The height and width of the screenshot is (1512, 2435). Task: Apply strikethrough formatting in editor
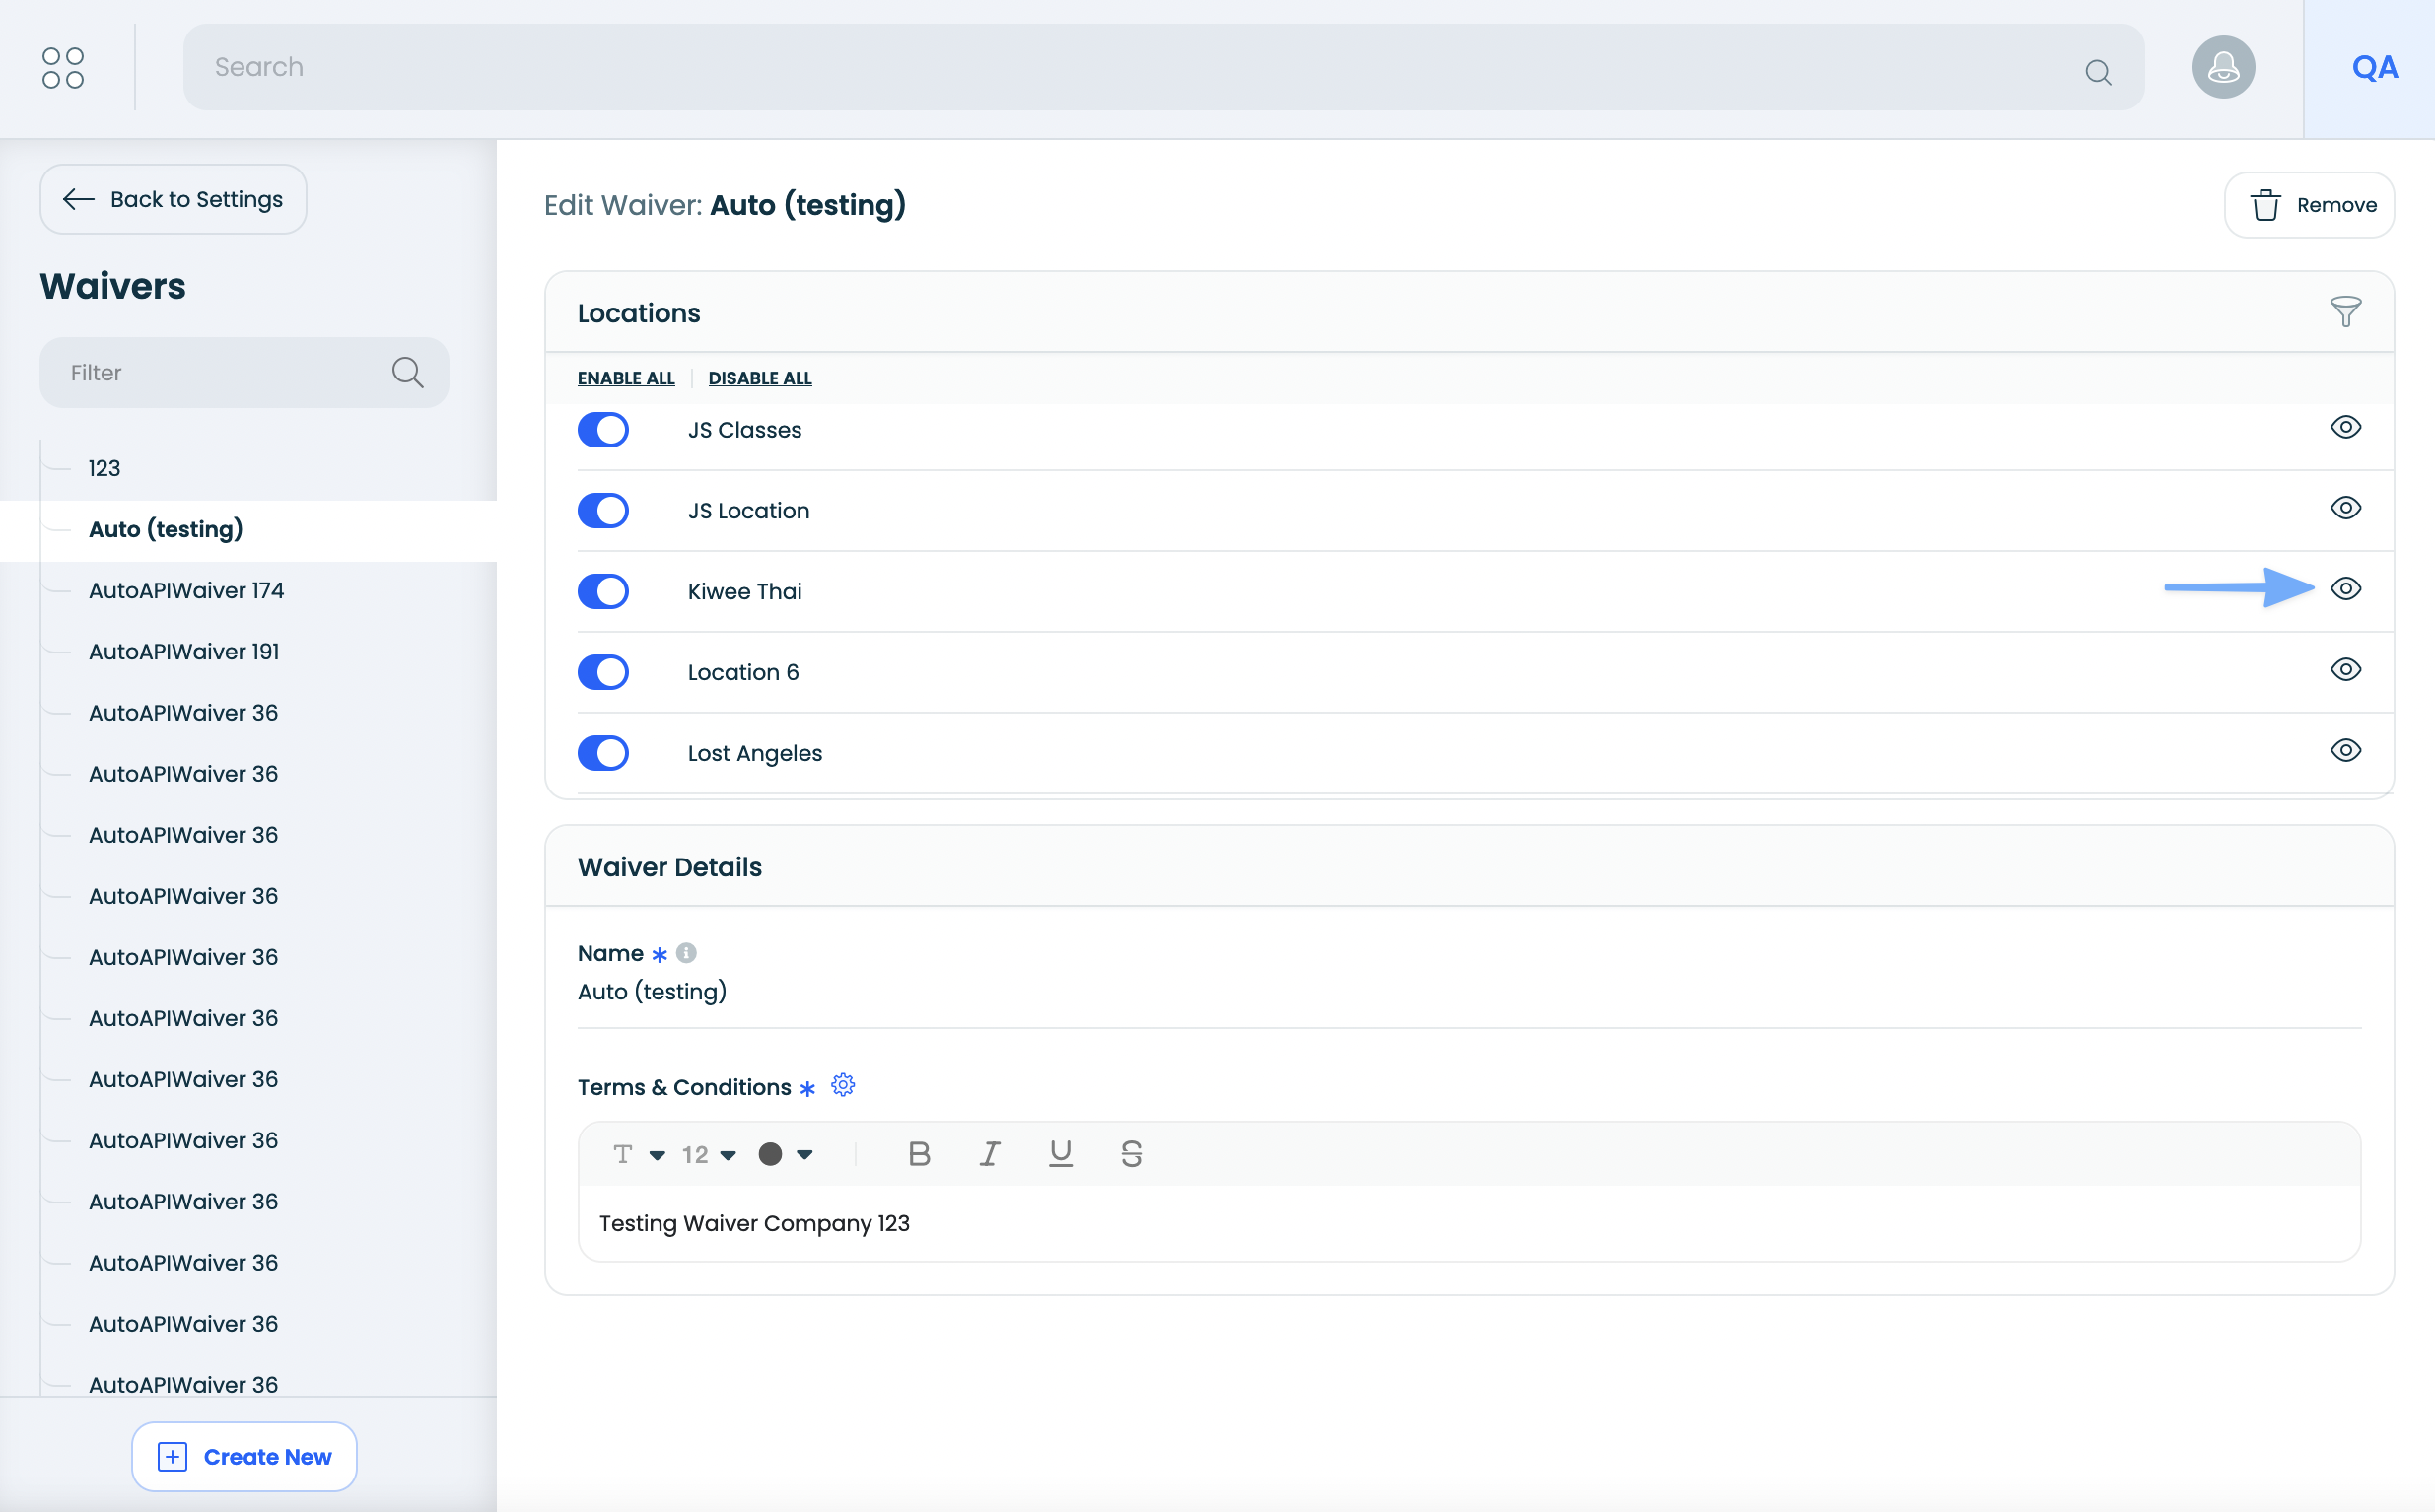1131,1154
